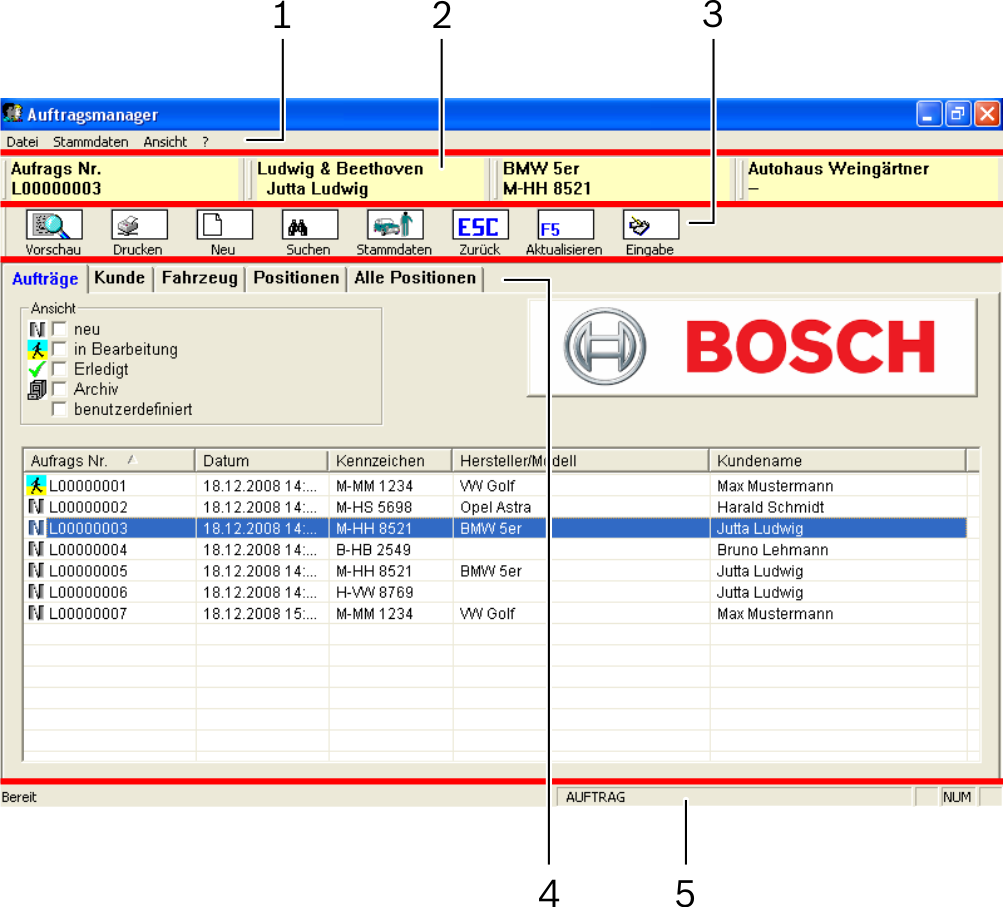Viewport: 1003px width, 907px height.
Task: Enable the benutzerdefiniert checkbox
Action: [59, 409]
